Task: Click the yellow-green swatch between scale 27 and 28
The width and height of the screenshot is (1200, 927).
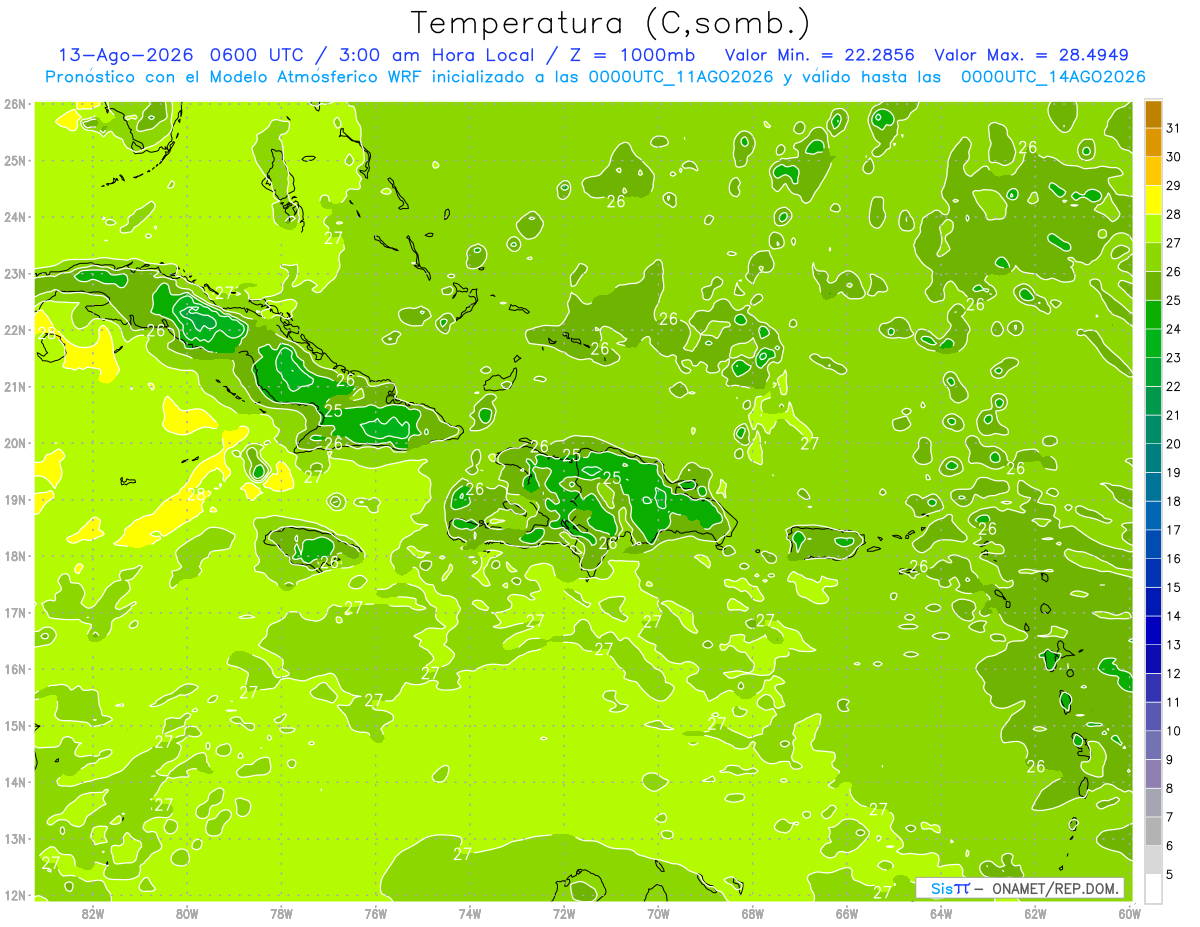Action: click(x=1153, y=229)
